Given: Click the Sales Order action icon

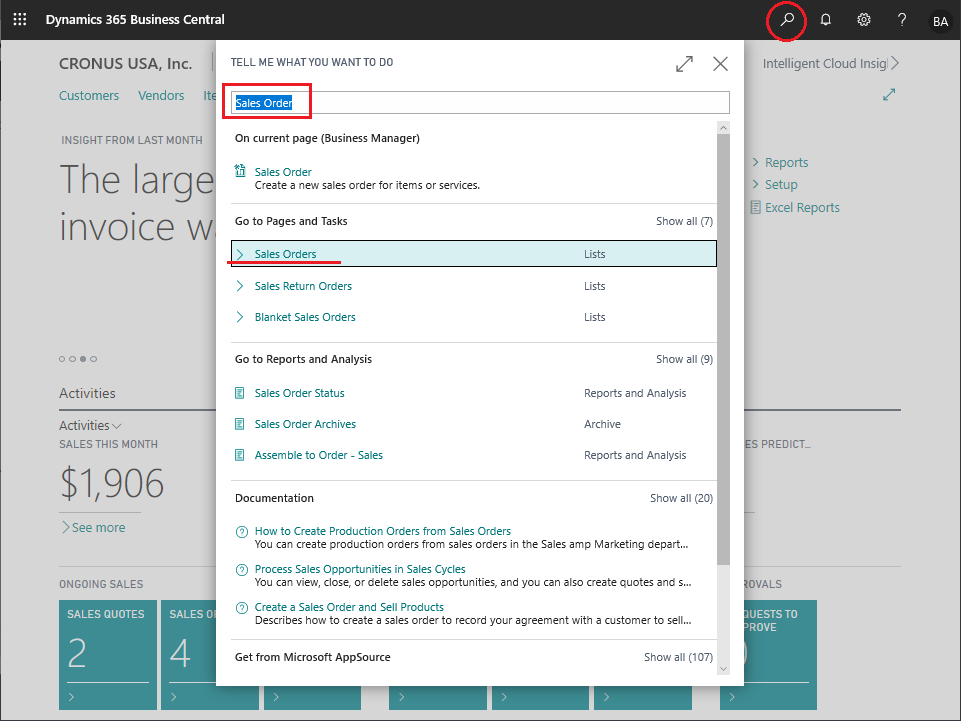Looking at the screenshot, I should pyautogui.click(x=240, y=171).
